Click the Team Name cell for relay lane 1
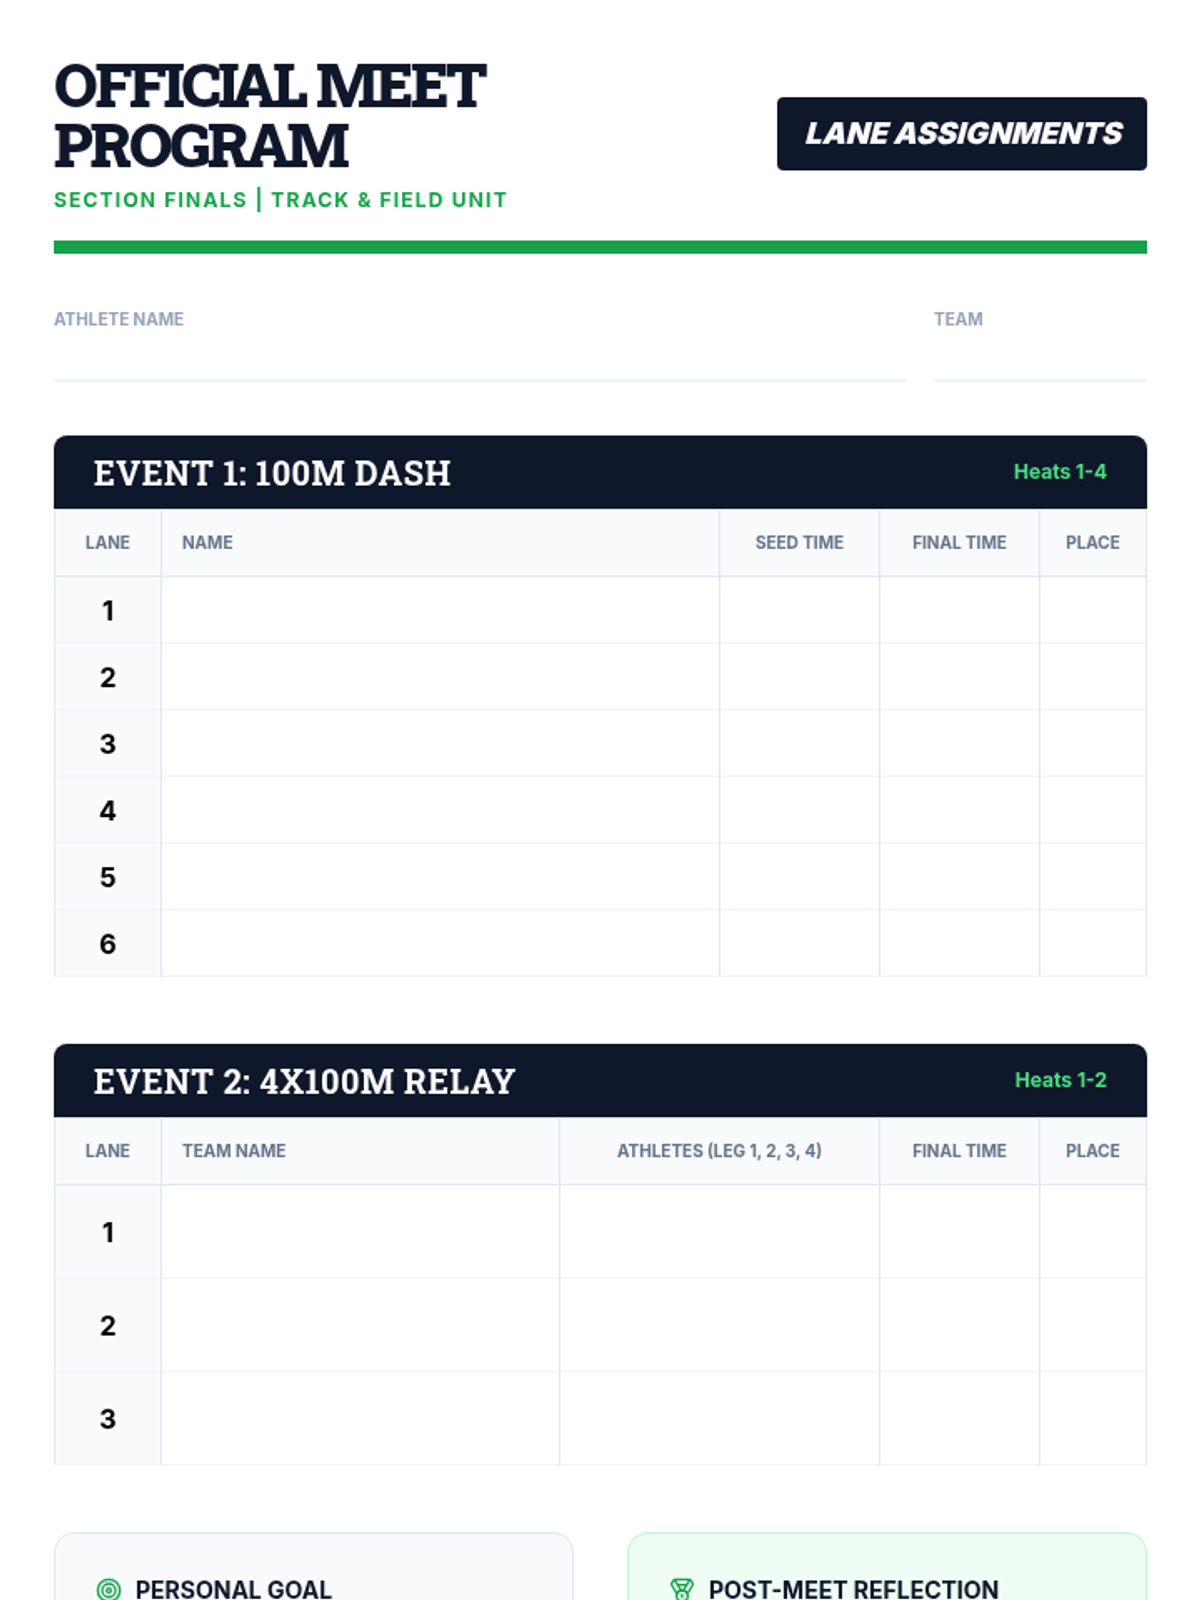Image resolution: width=1200 pixels, height=1600 pixels. 360,1232
